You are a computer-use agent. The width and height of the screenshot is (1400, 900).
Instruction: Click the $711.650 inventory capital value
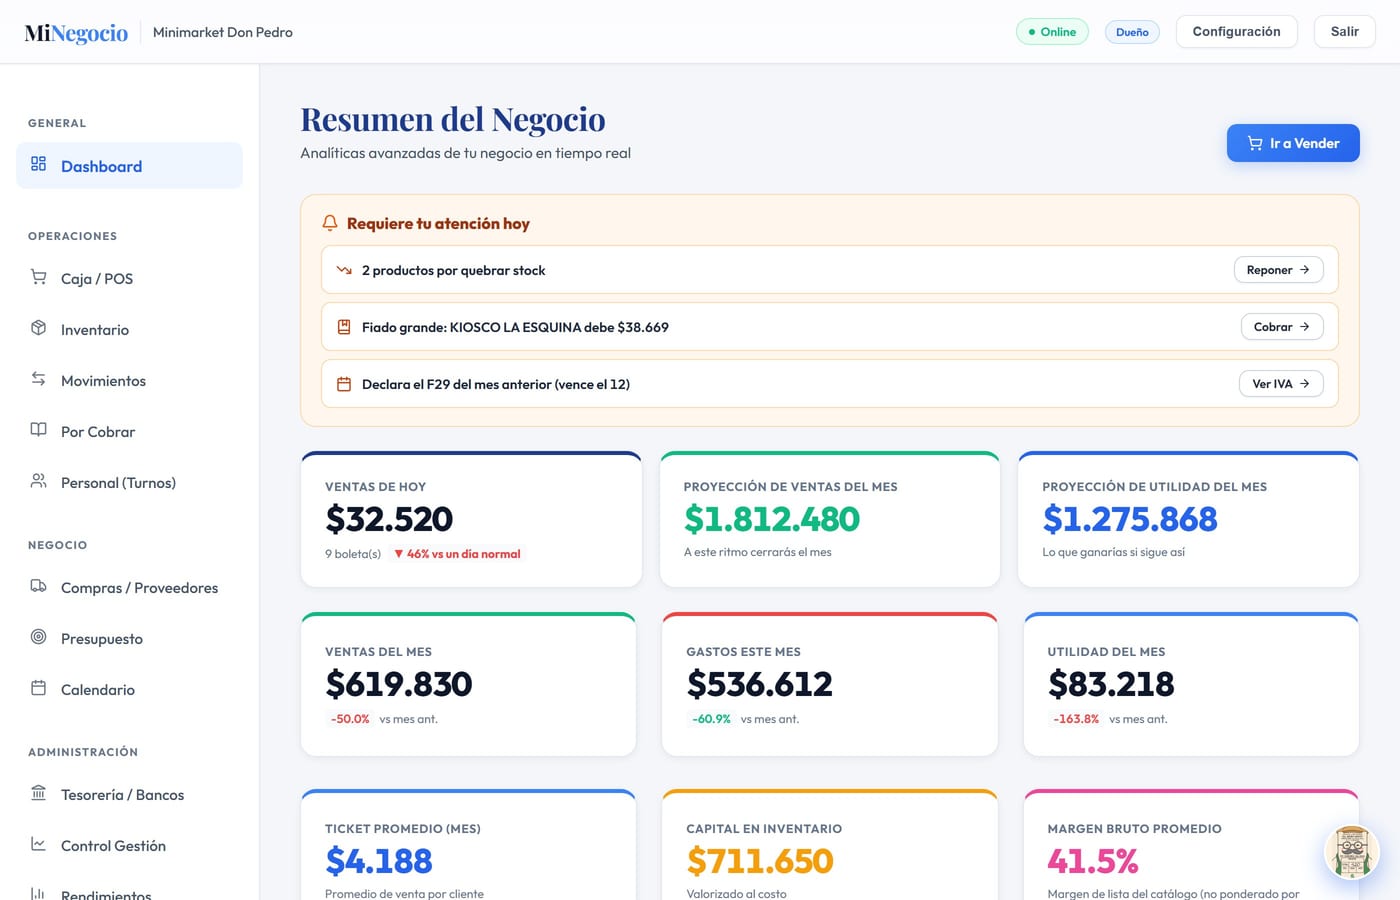pyautogui.click(x=760, y=861)
